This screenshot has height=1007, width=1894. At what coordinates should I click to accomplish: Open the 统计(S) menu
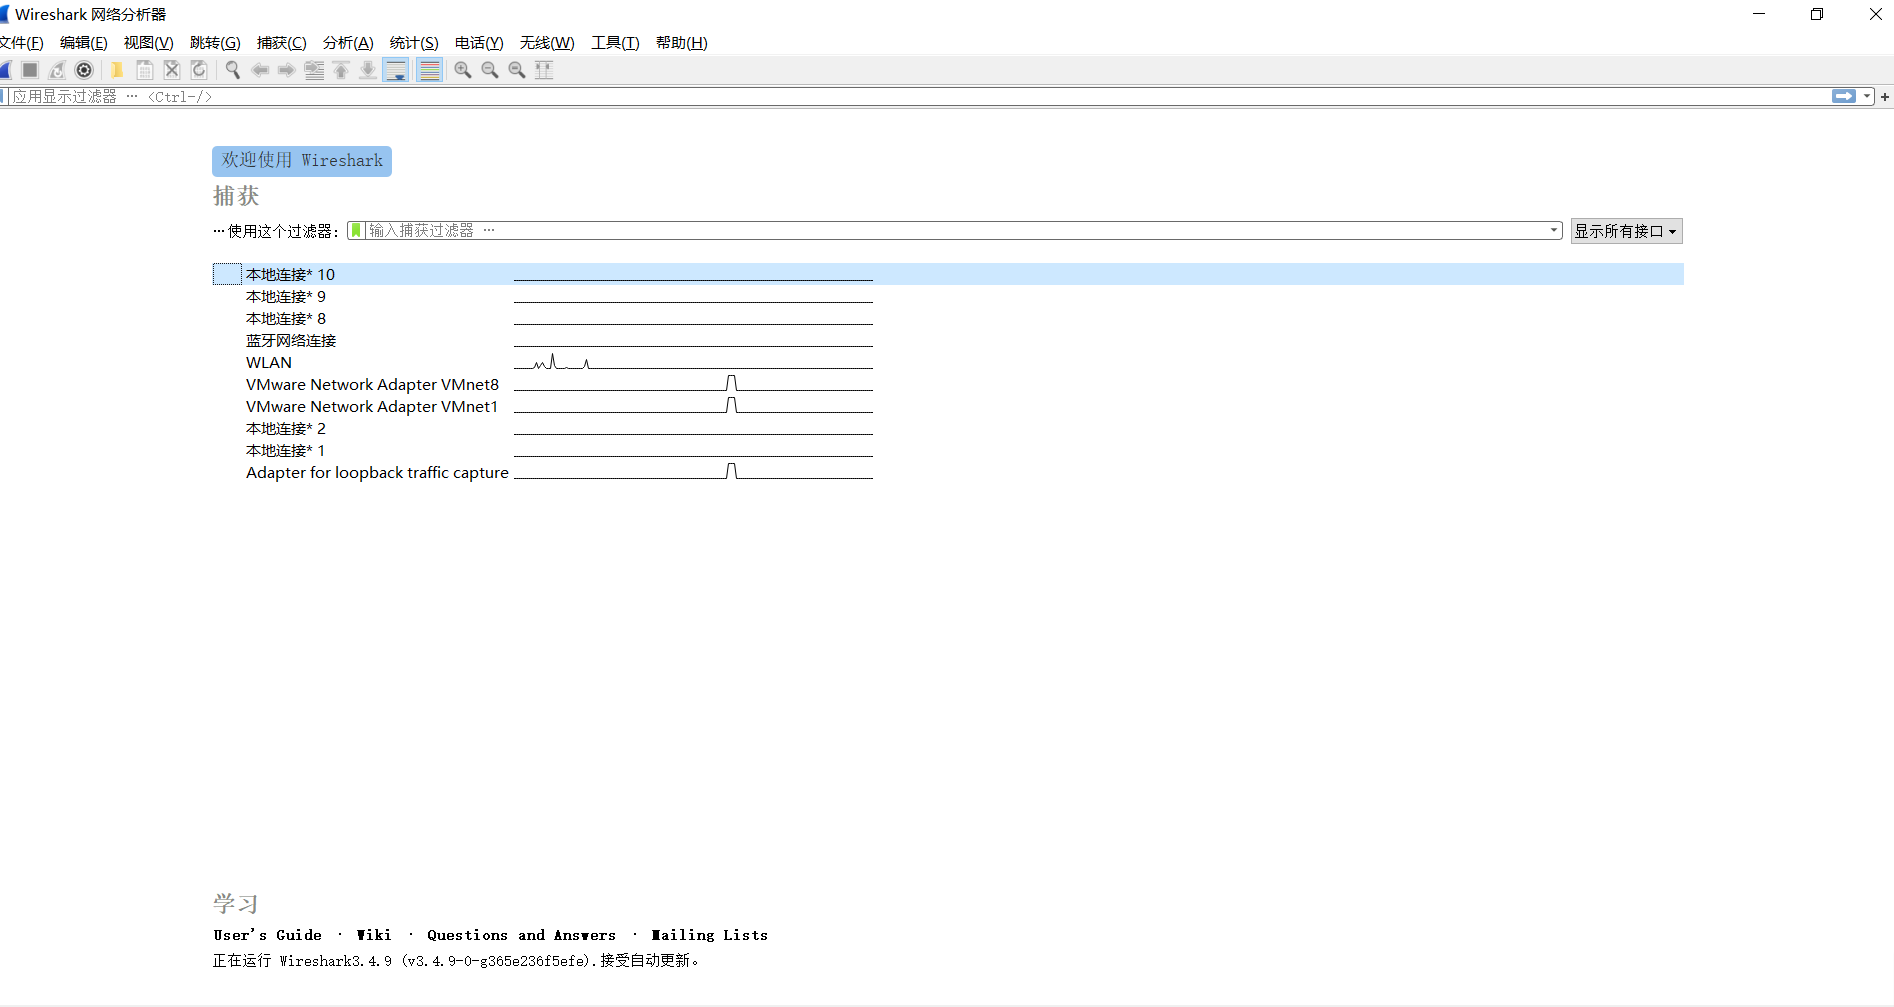point(414,42)
